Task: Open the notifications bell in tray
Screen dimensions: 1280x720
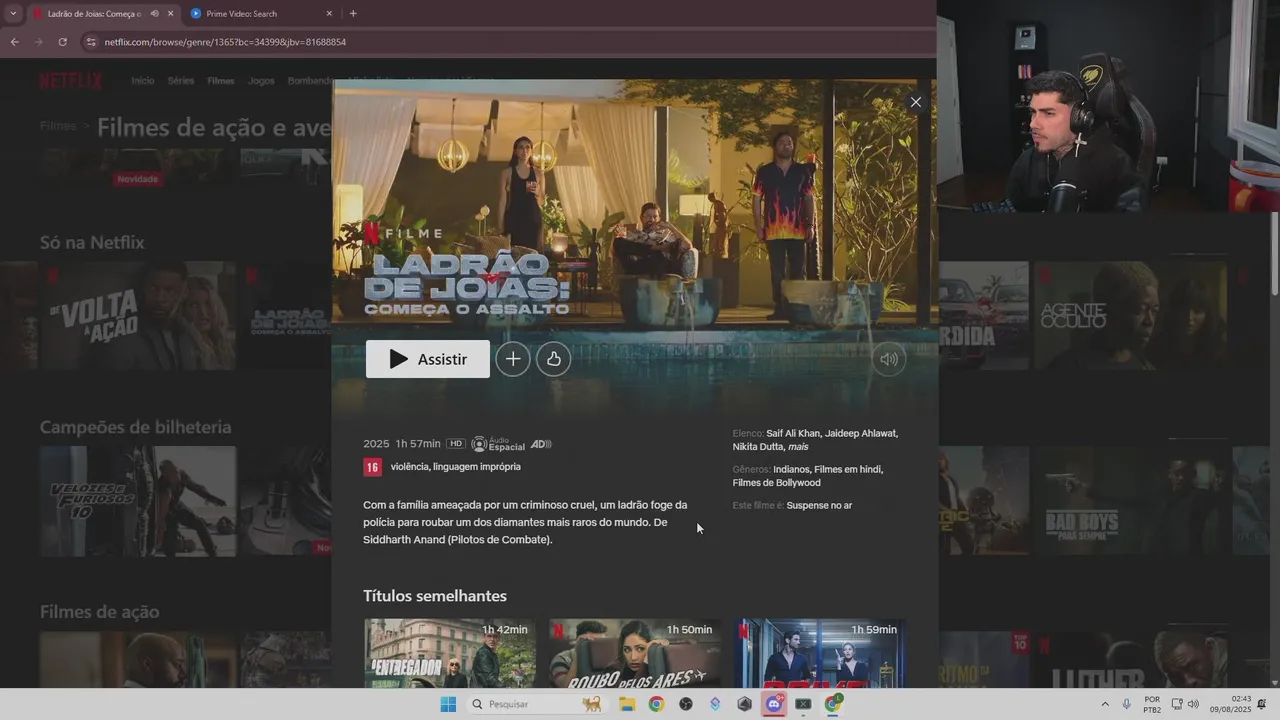Action: click(1262, 704)
